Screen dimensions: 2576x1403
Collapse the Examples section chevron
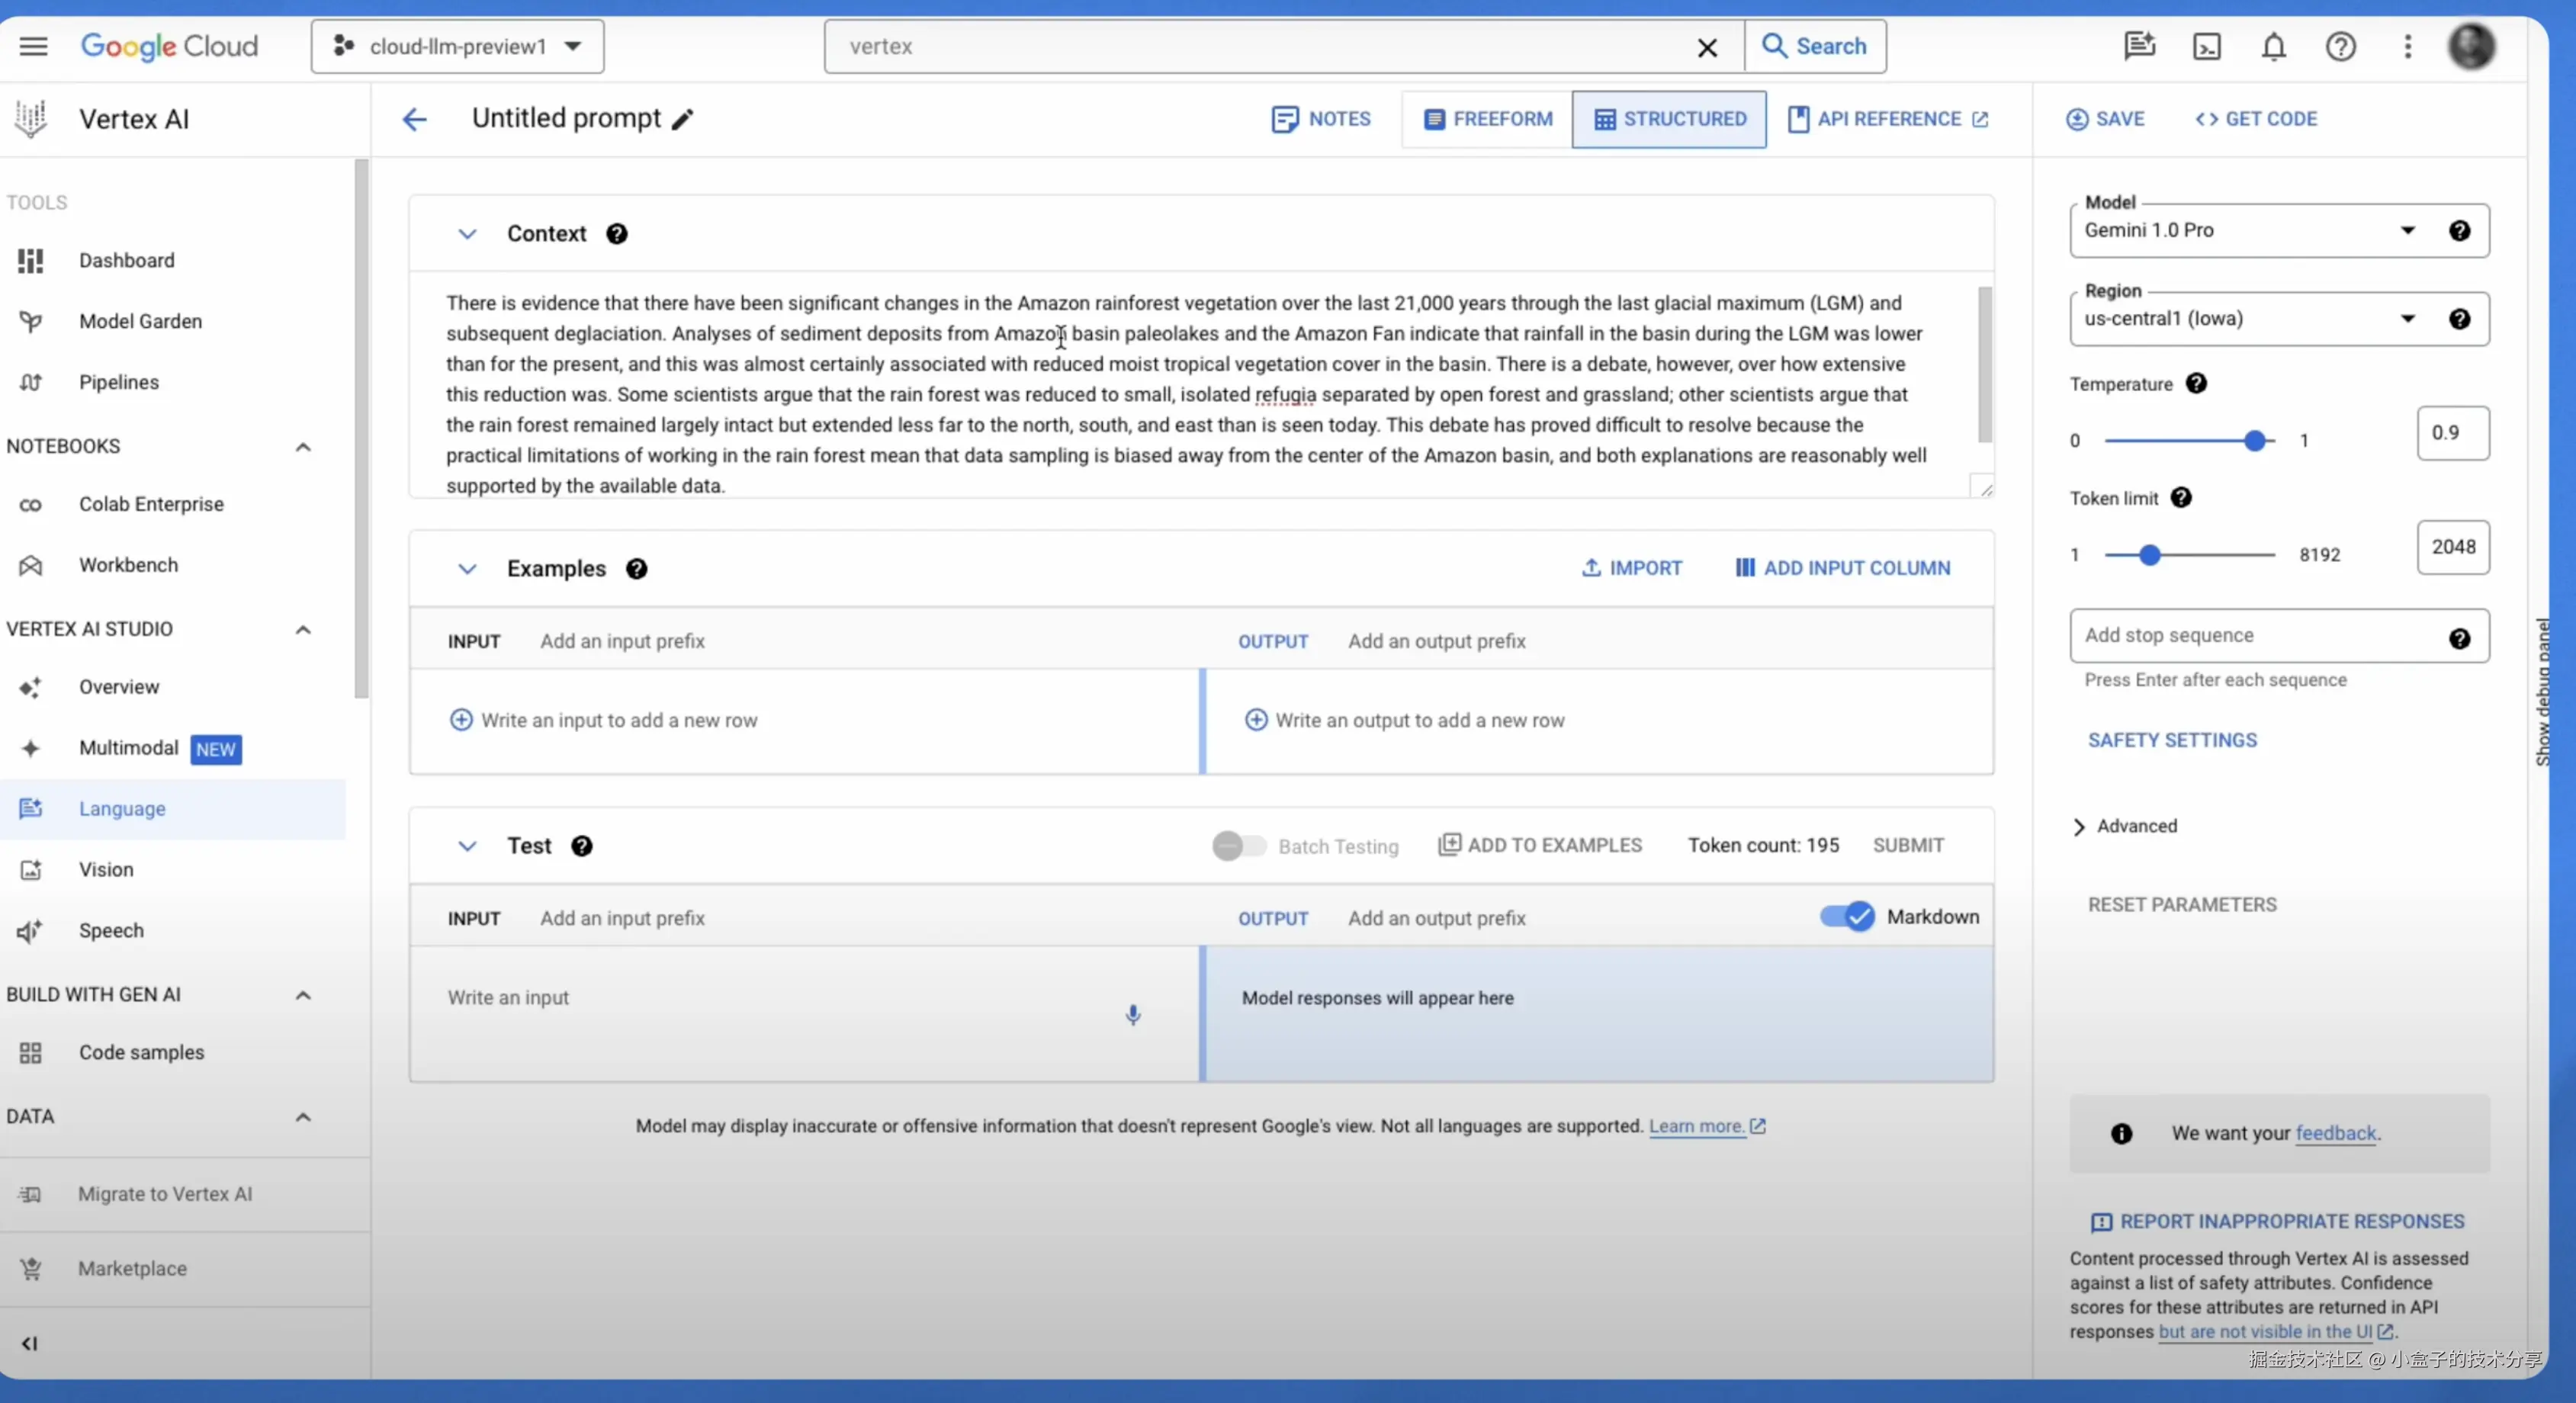[467, 569]
